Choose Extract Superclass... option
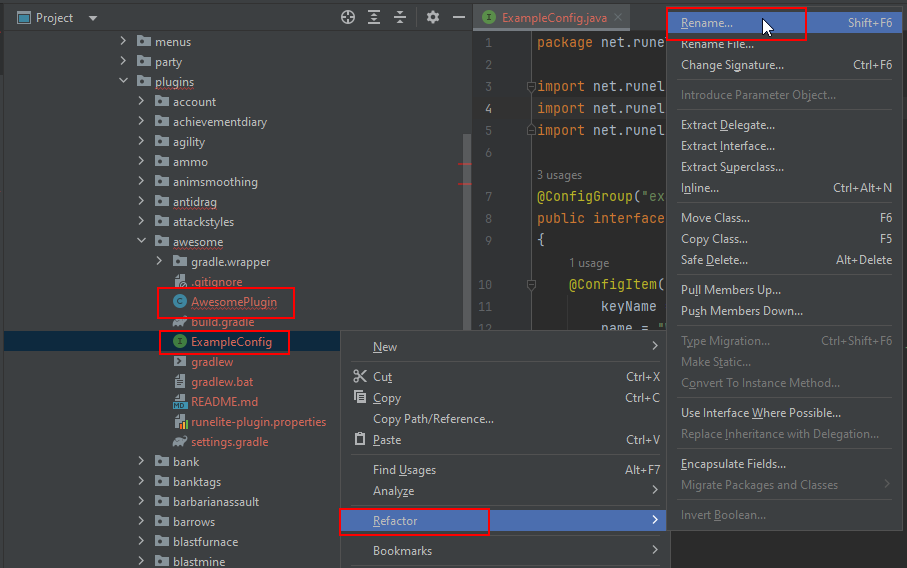Viewport: 907px width, 568px height. point(786,167)
